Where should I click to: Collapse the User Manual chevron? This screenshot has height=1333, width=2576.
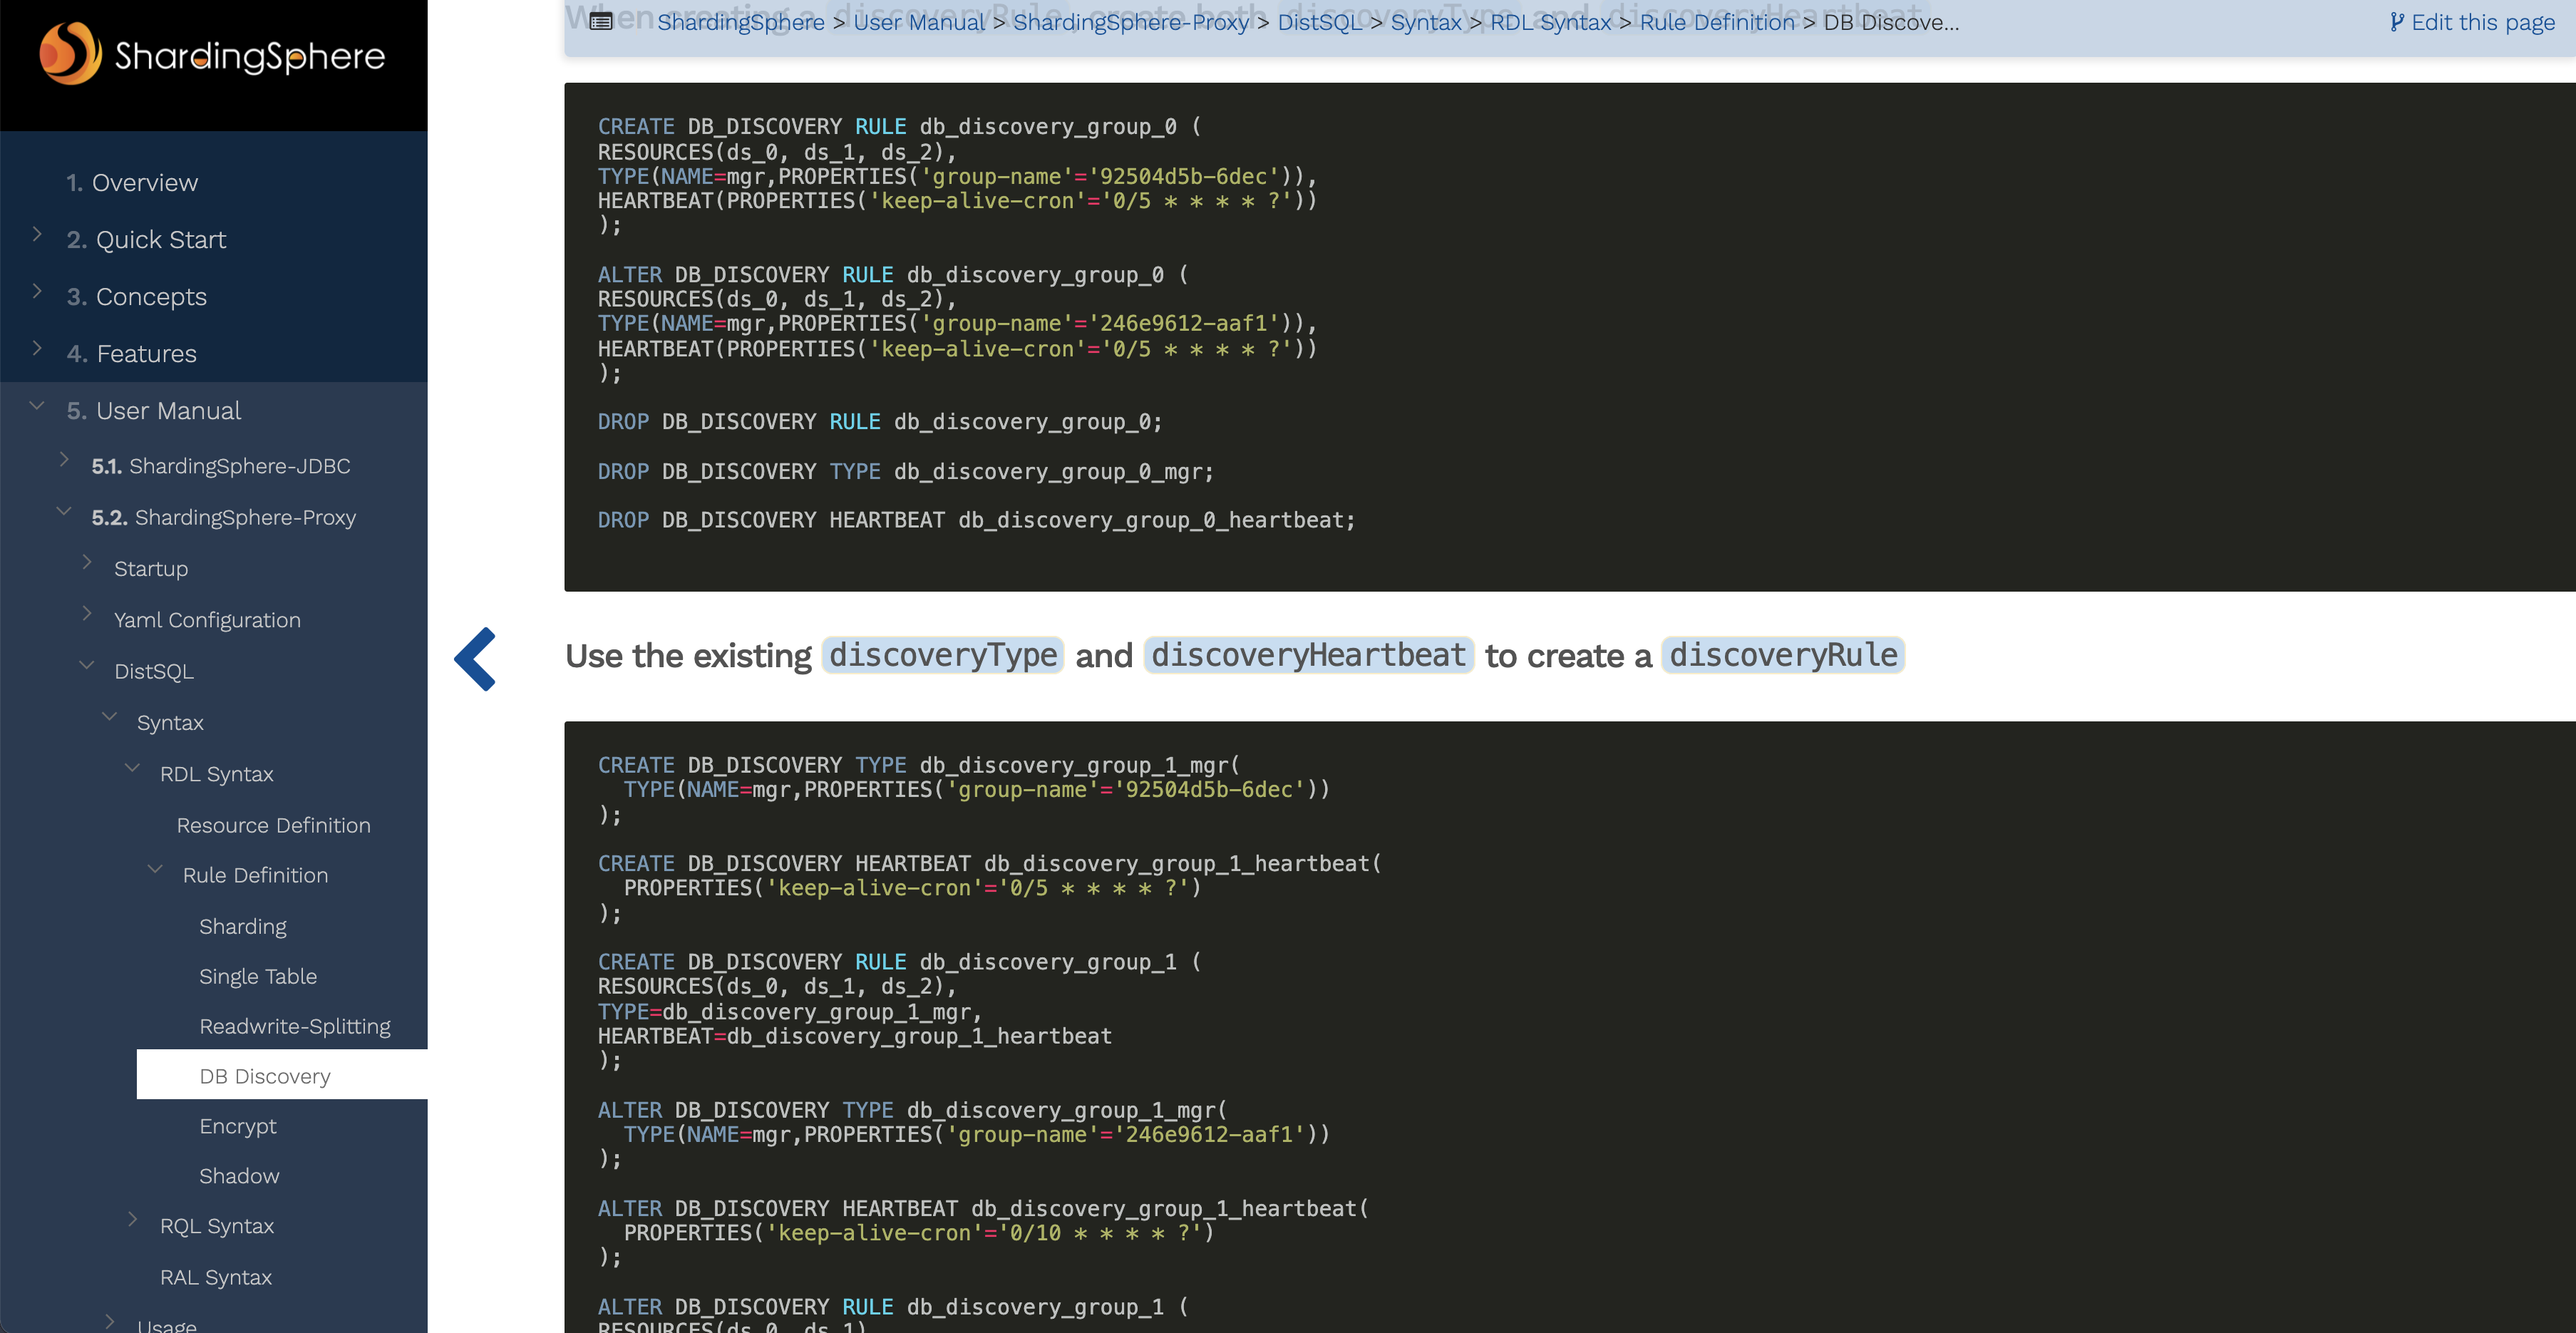click(x=37, y=405)
